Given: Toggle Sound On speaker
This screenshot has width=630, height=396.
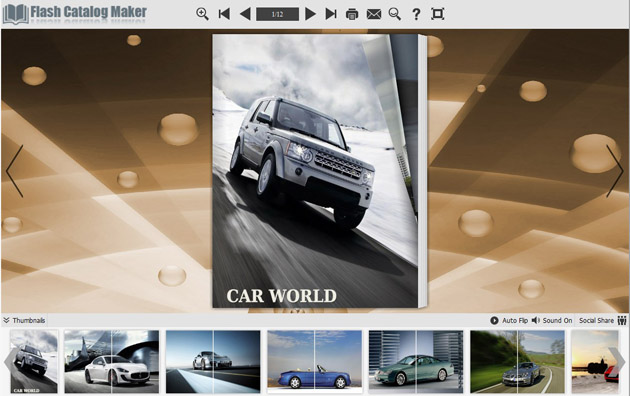Looking at the screenshot, I should (552, 320).
